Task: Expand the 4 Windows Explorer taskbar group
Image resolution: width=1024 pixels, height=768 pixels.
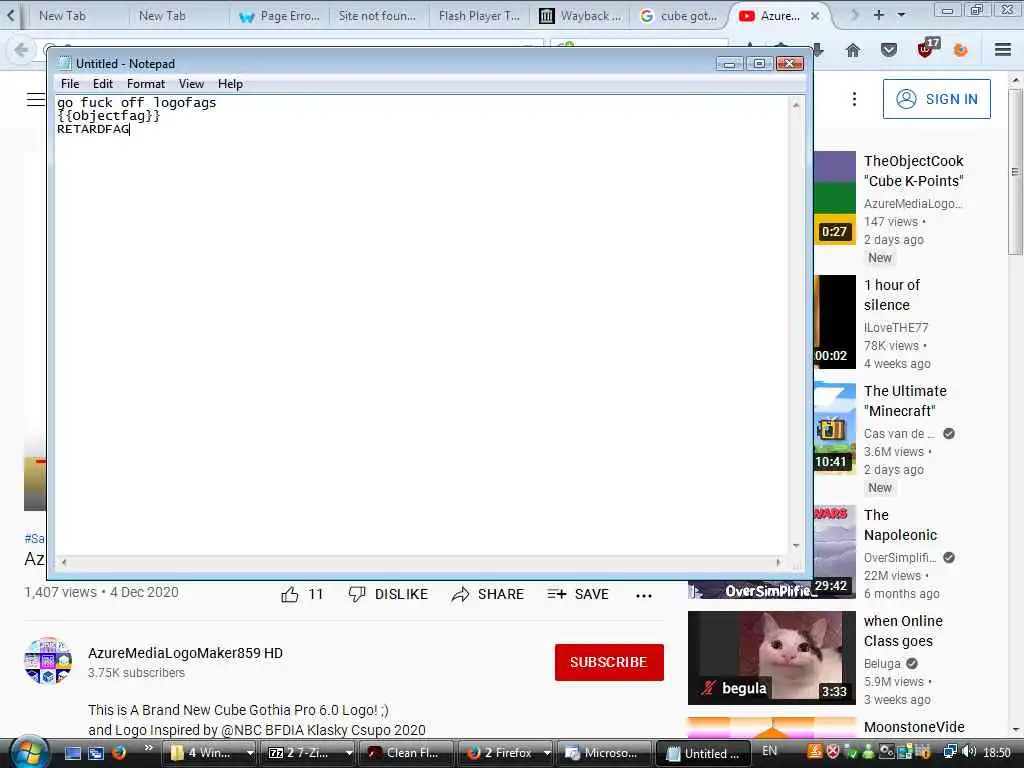Action: click(x=250, y=753)
